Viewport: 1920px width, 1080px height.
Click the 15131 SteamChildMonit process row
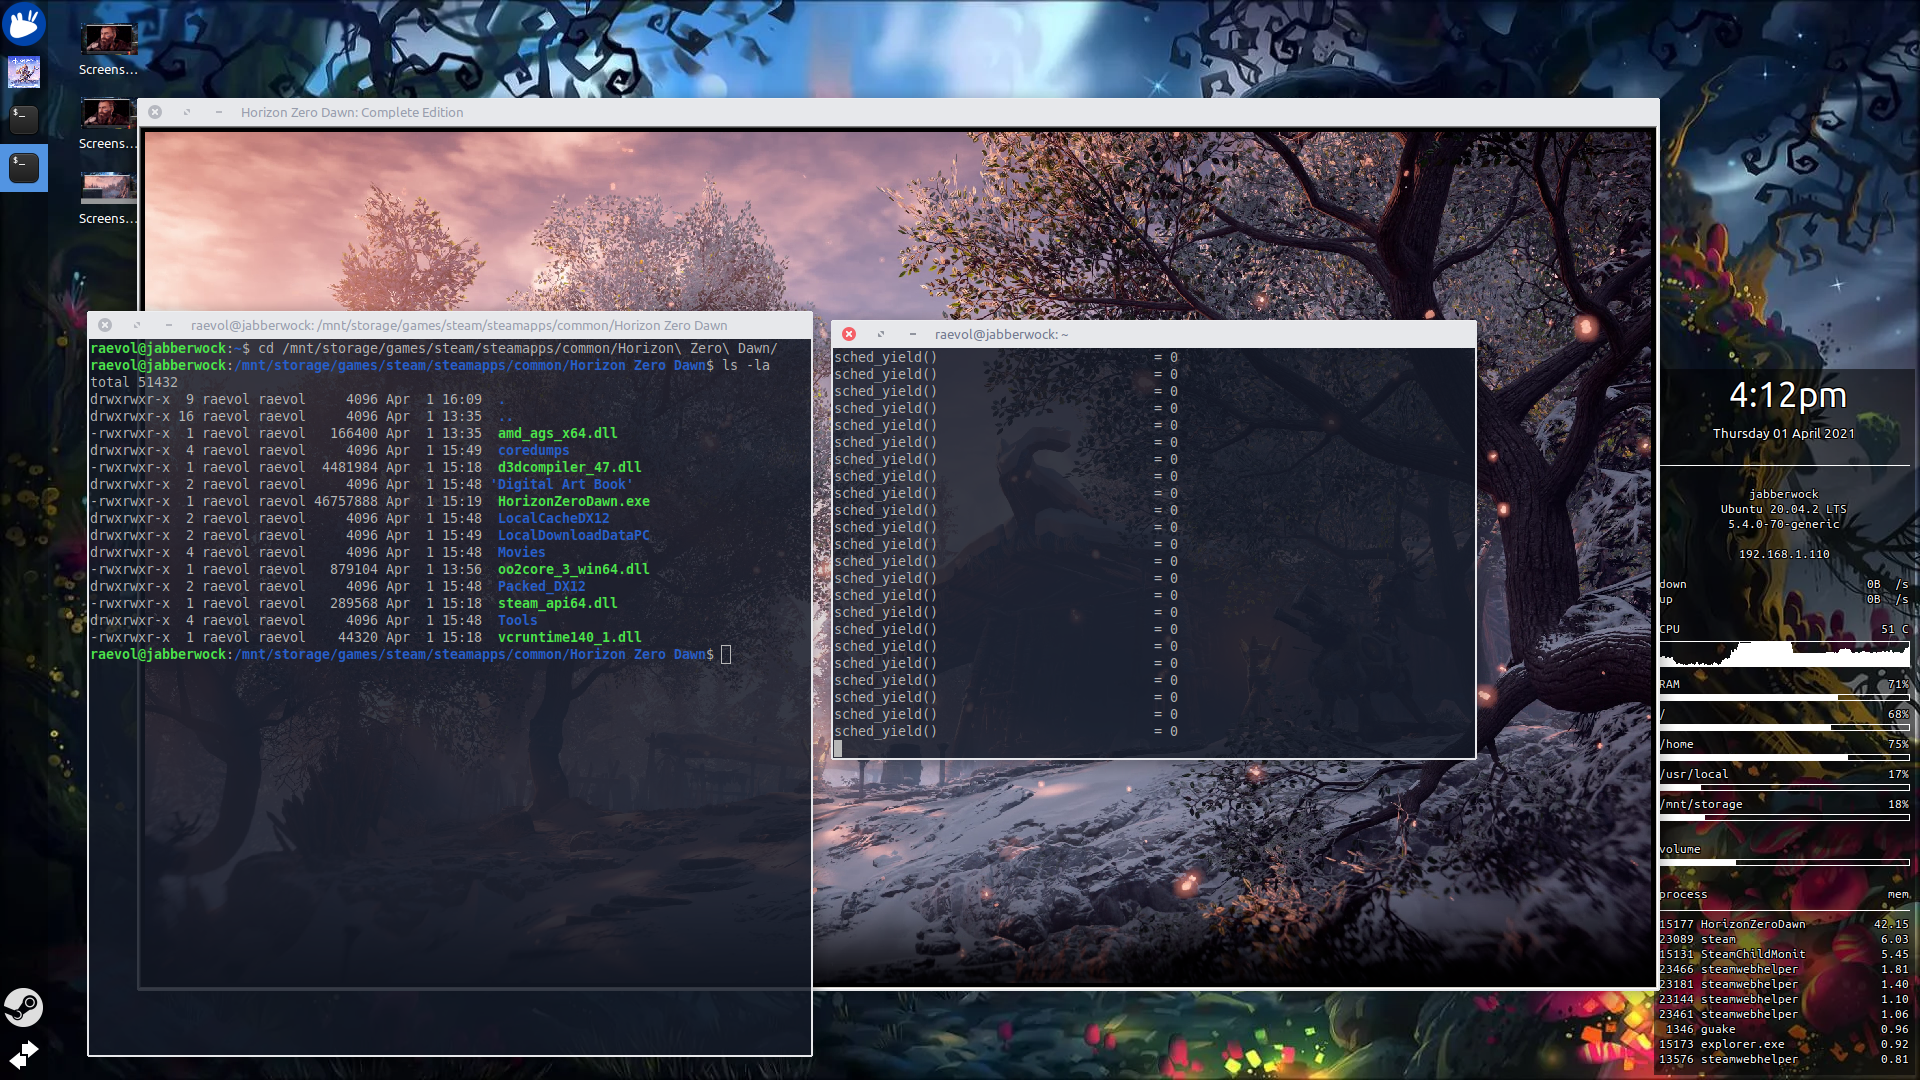point(1784,954)
